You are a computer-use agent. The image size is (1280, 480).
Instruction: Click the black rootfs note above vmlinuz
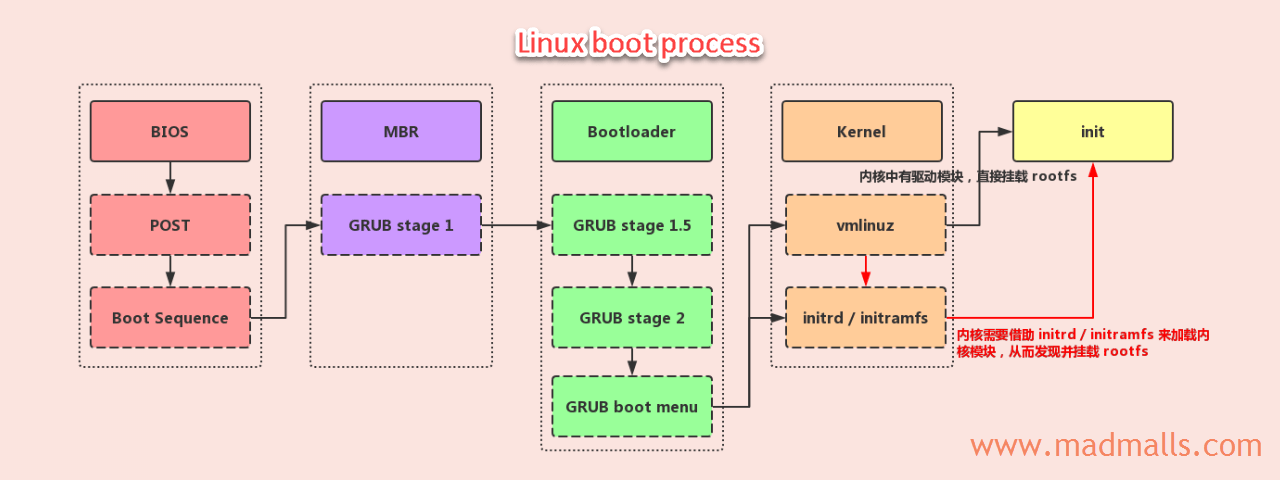point(968,176)
